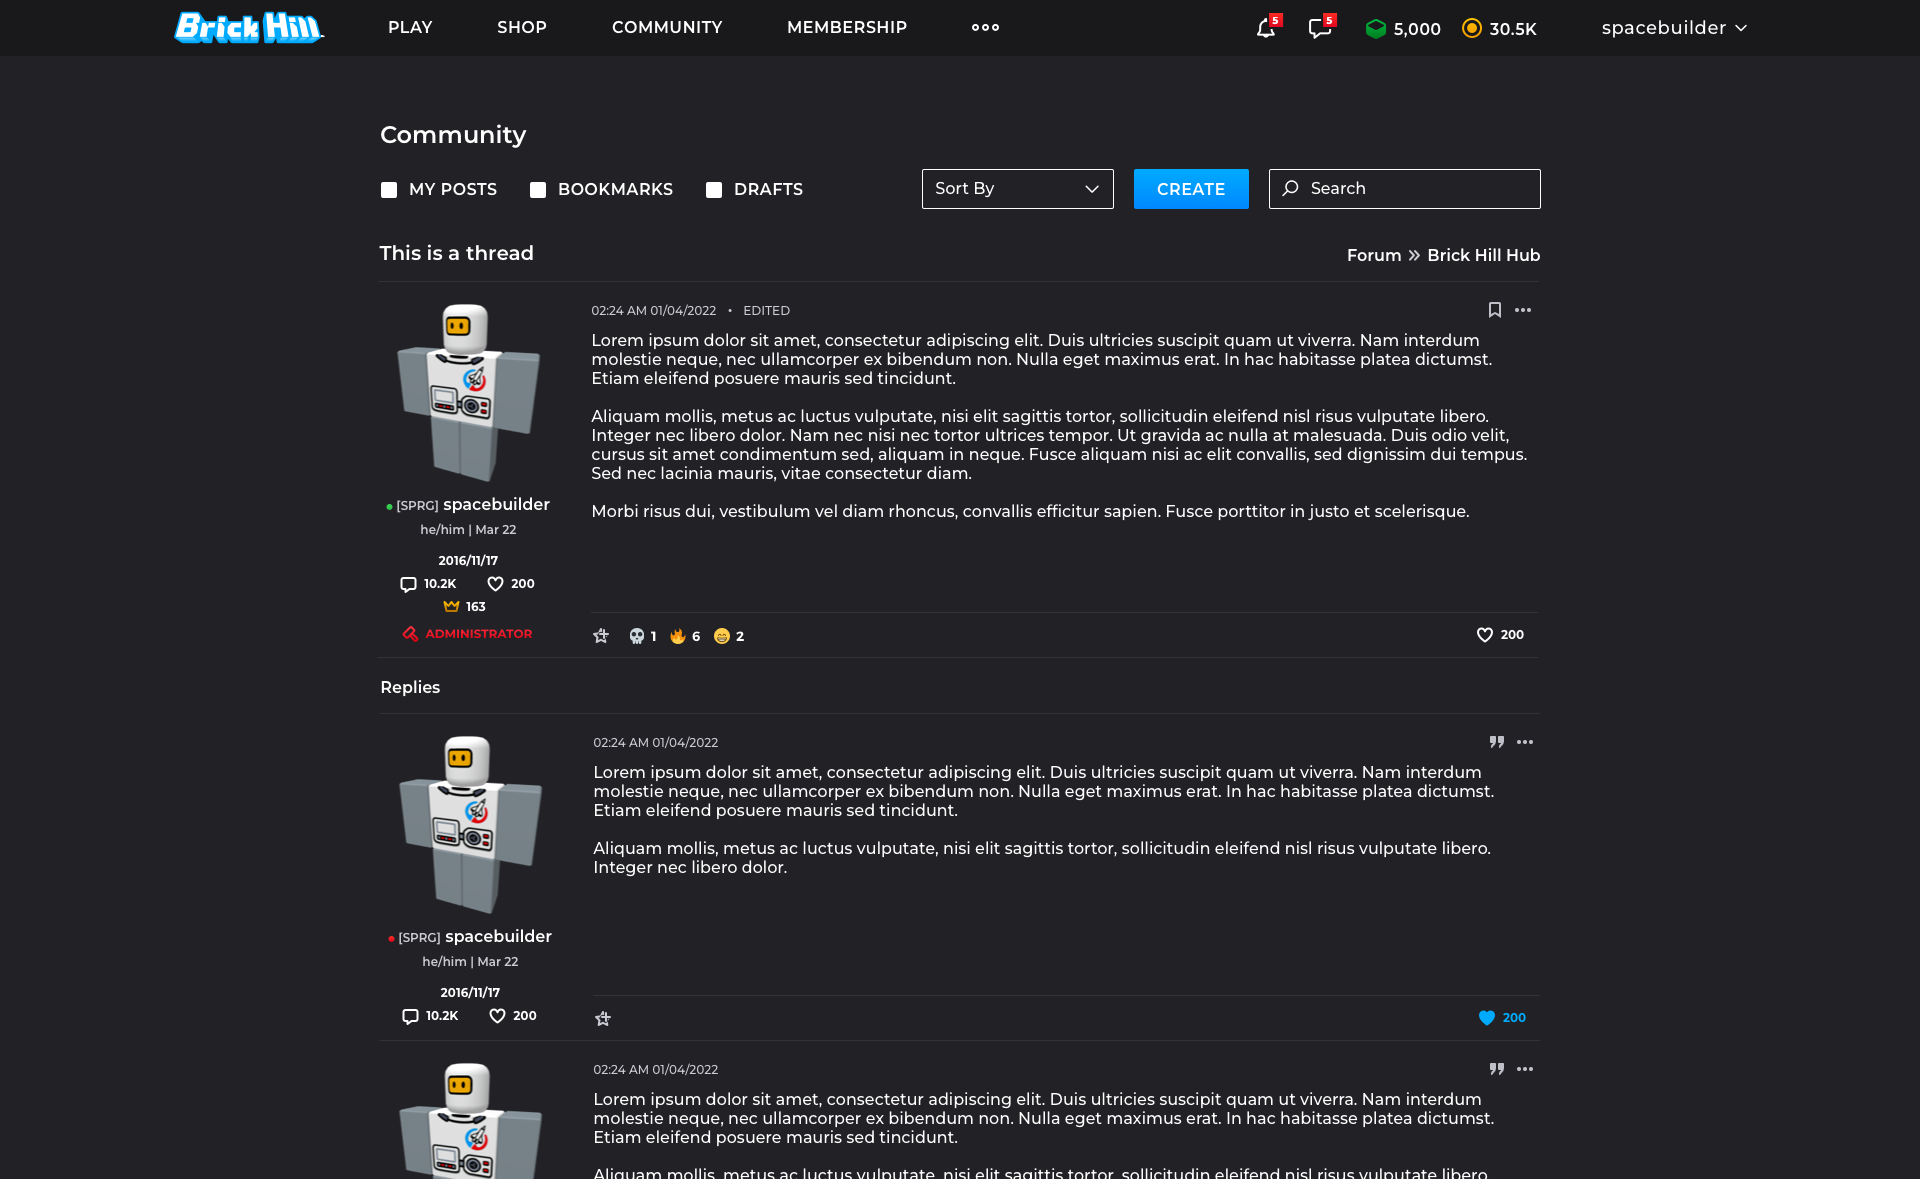Click the Search input field in toolbar

pos(1404,188)
